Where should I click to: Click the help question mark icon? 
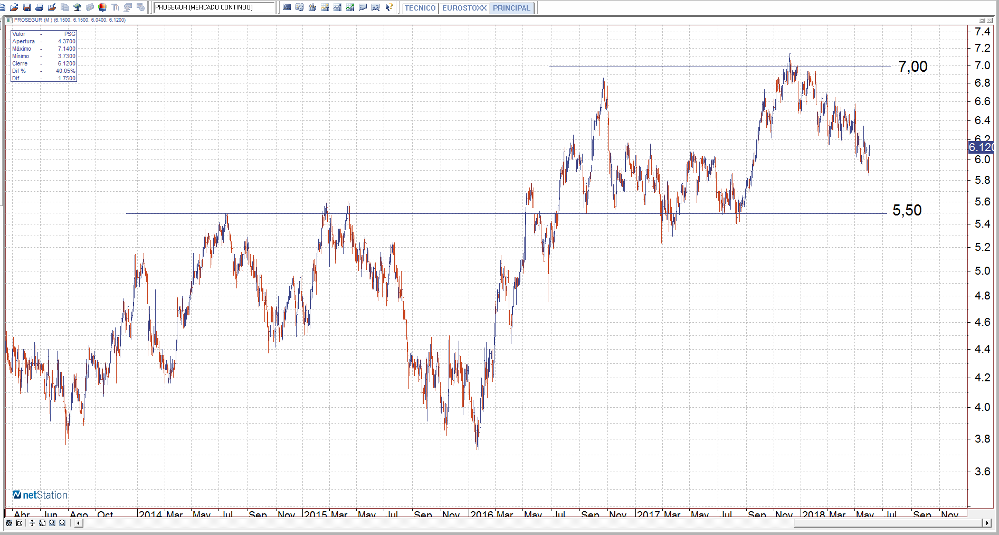pyautogui.click(x=387, y=7)
